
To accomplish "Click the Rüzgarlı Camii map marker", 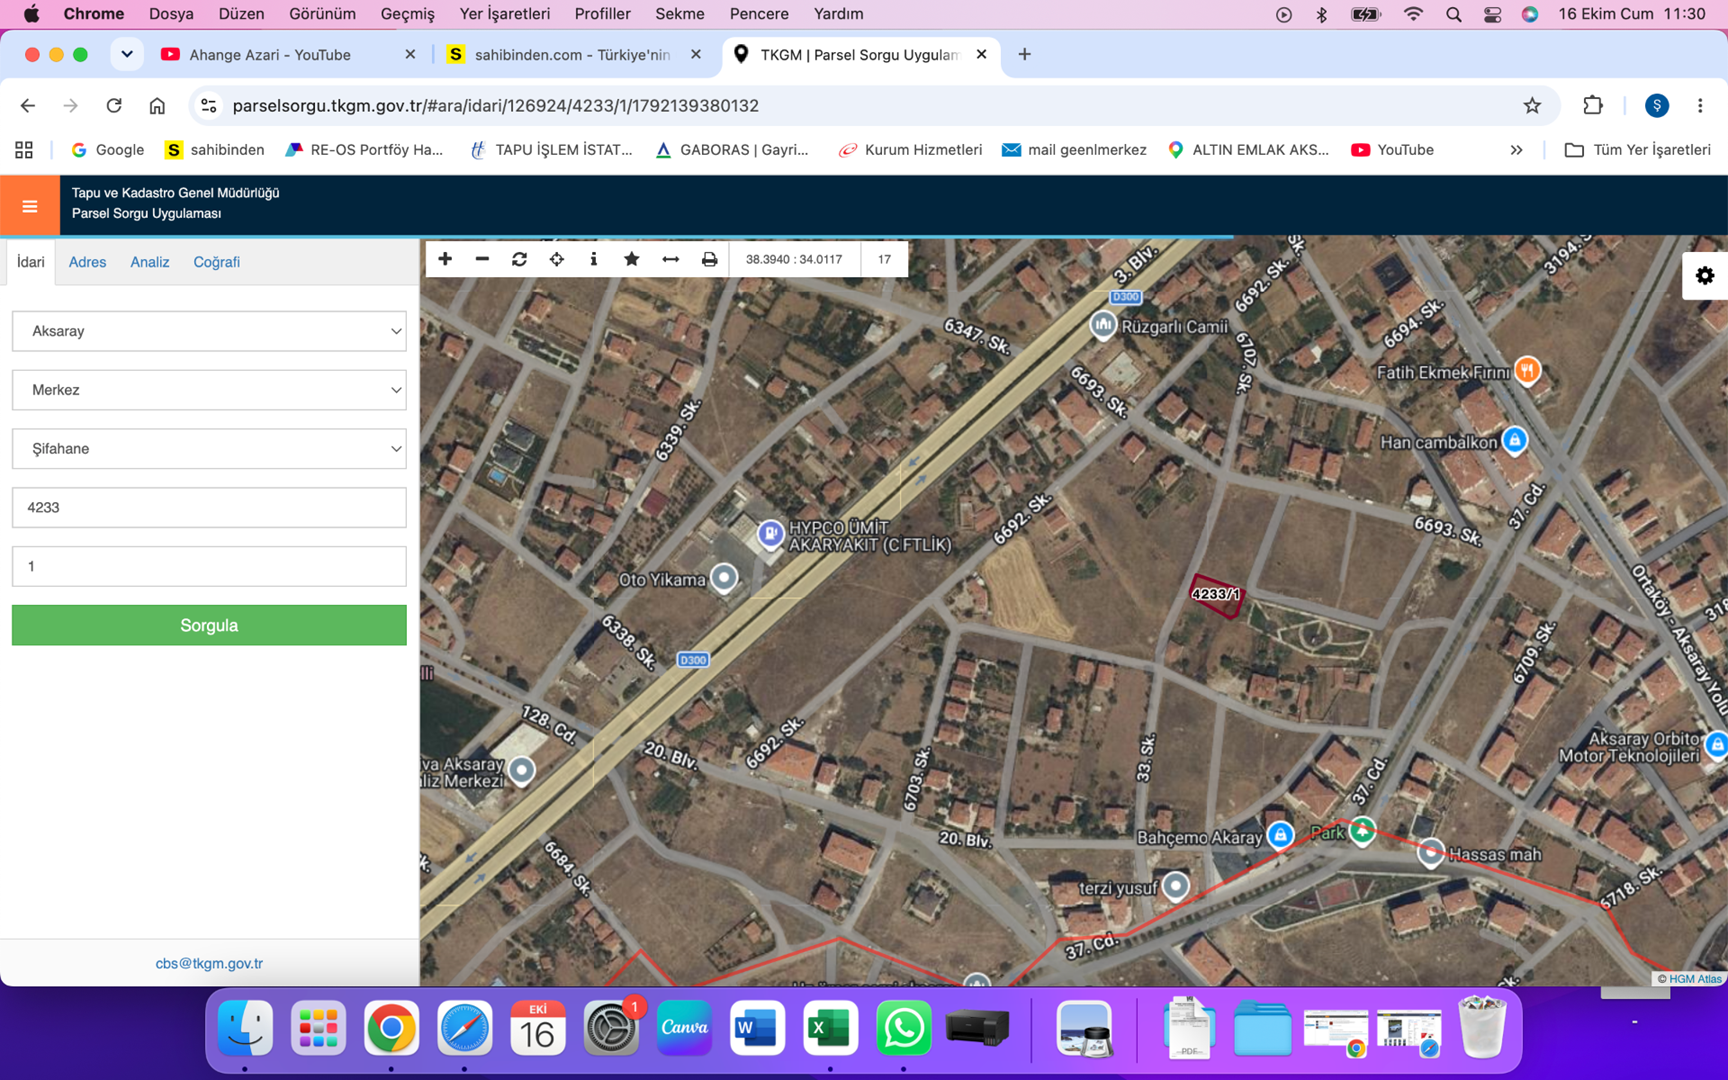I will 1103,325.
